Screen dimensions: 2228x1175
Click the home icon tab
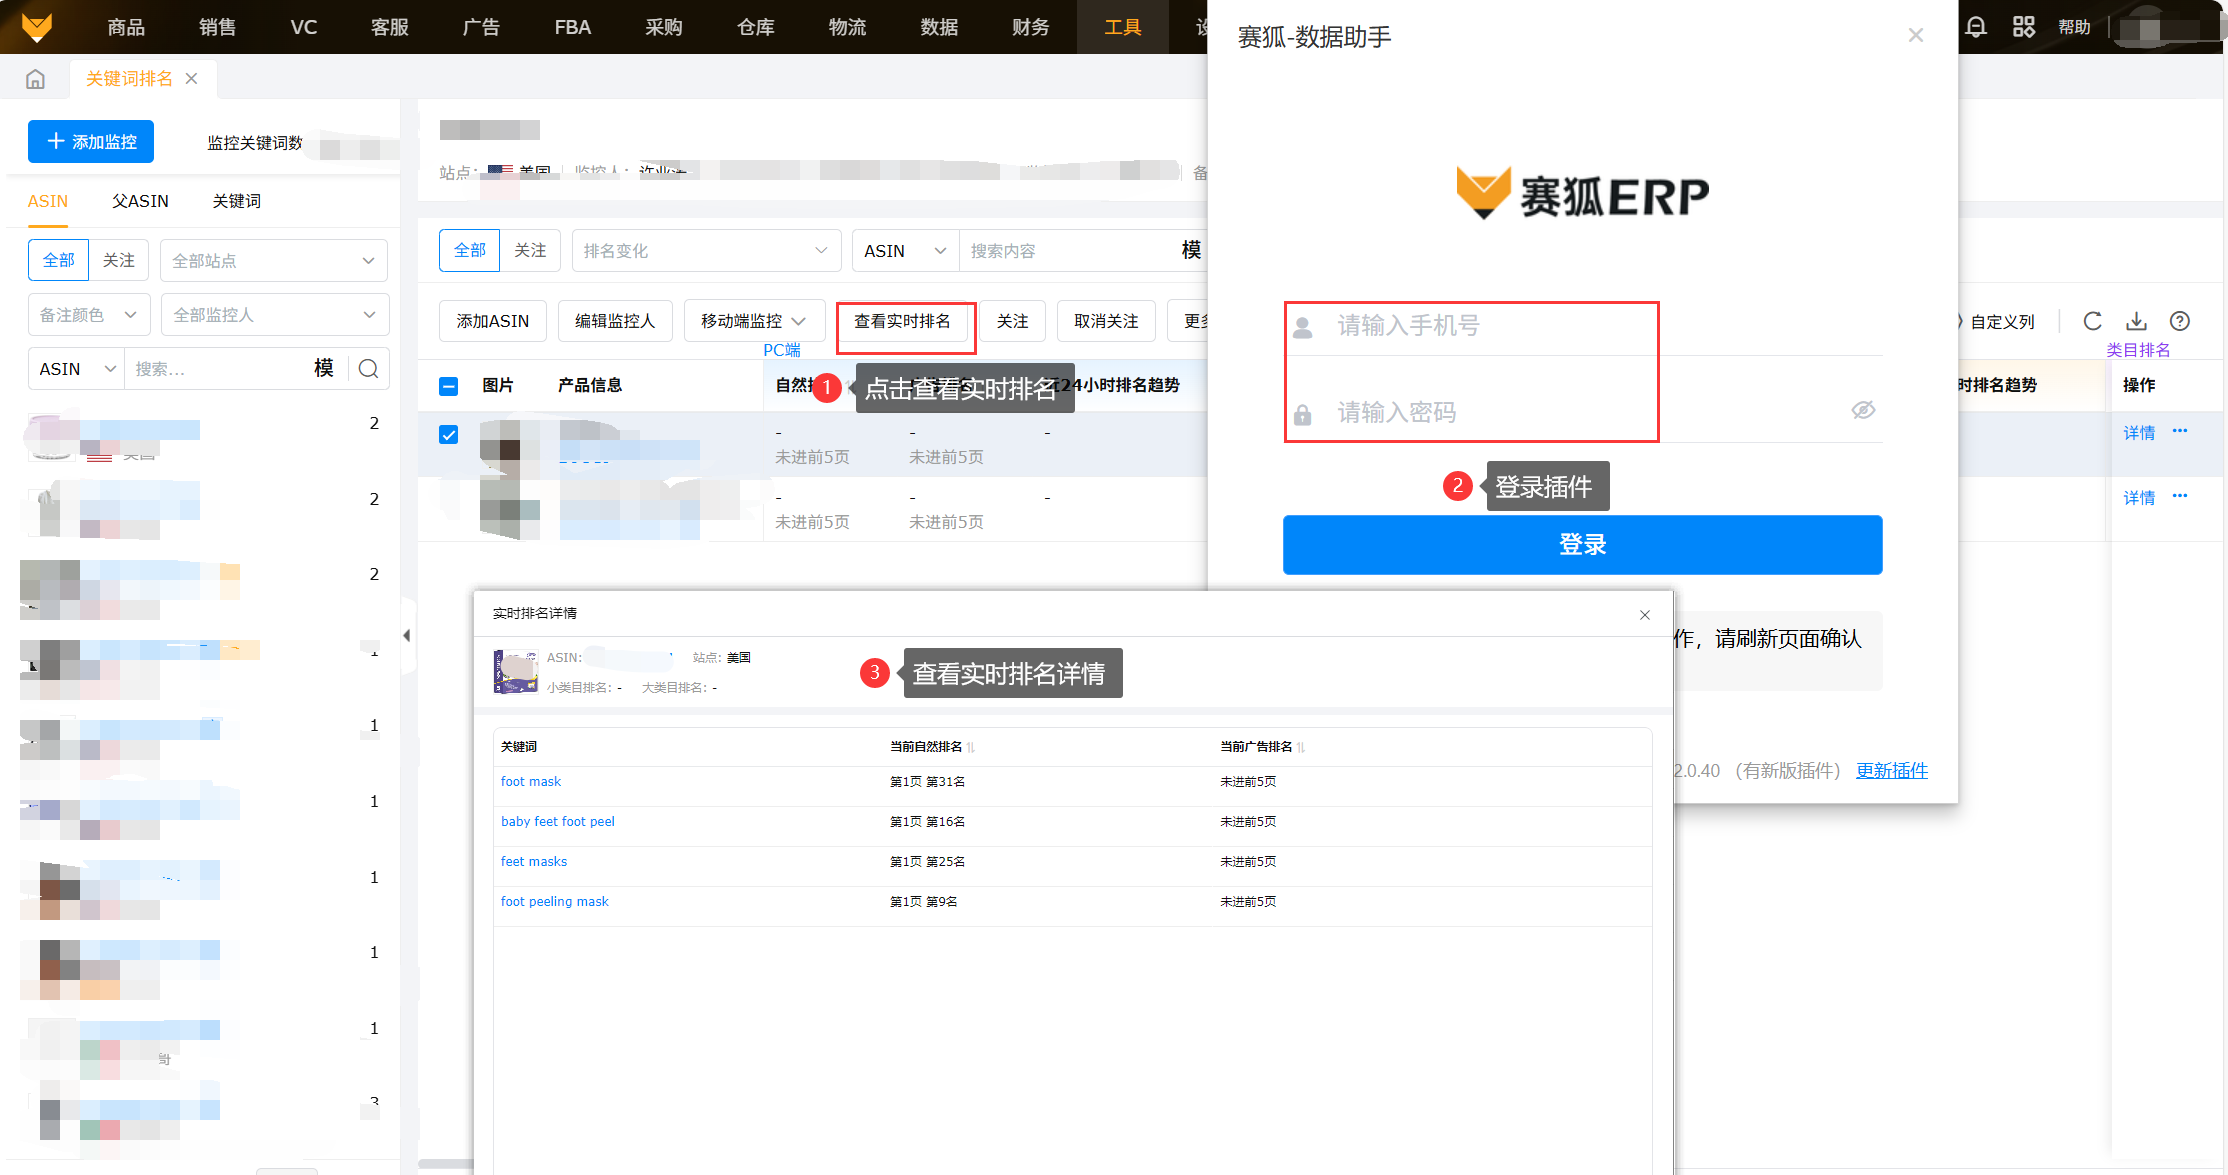tap(36, 79)
